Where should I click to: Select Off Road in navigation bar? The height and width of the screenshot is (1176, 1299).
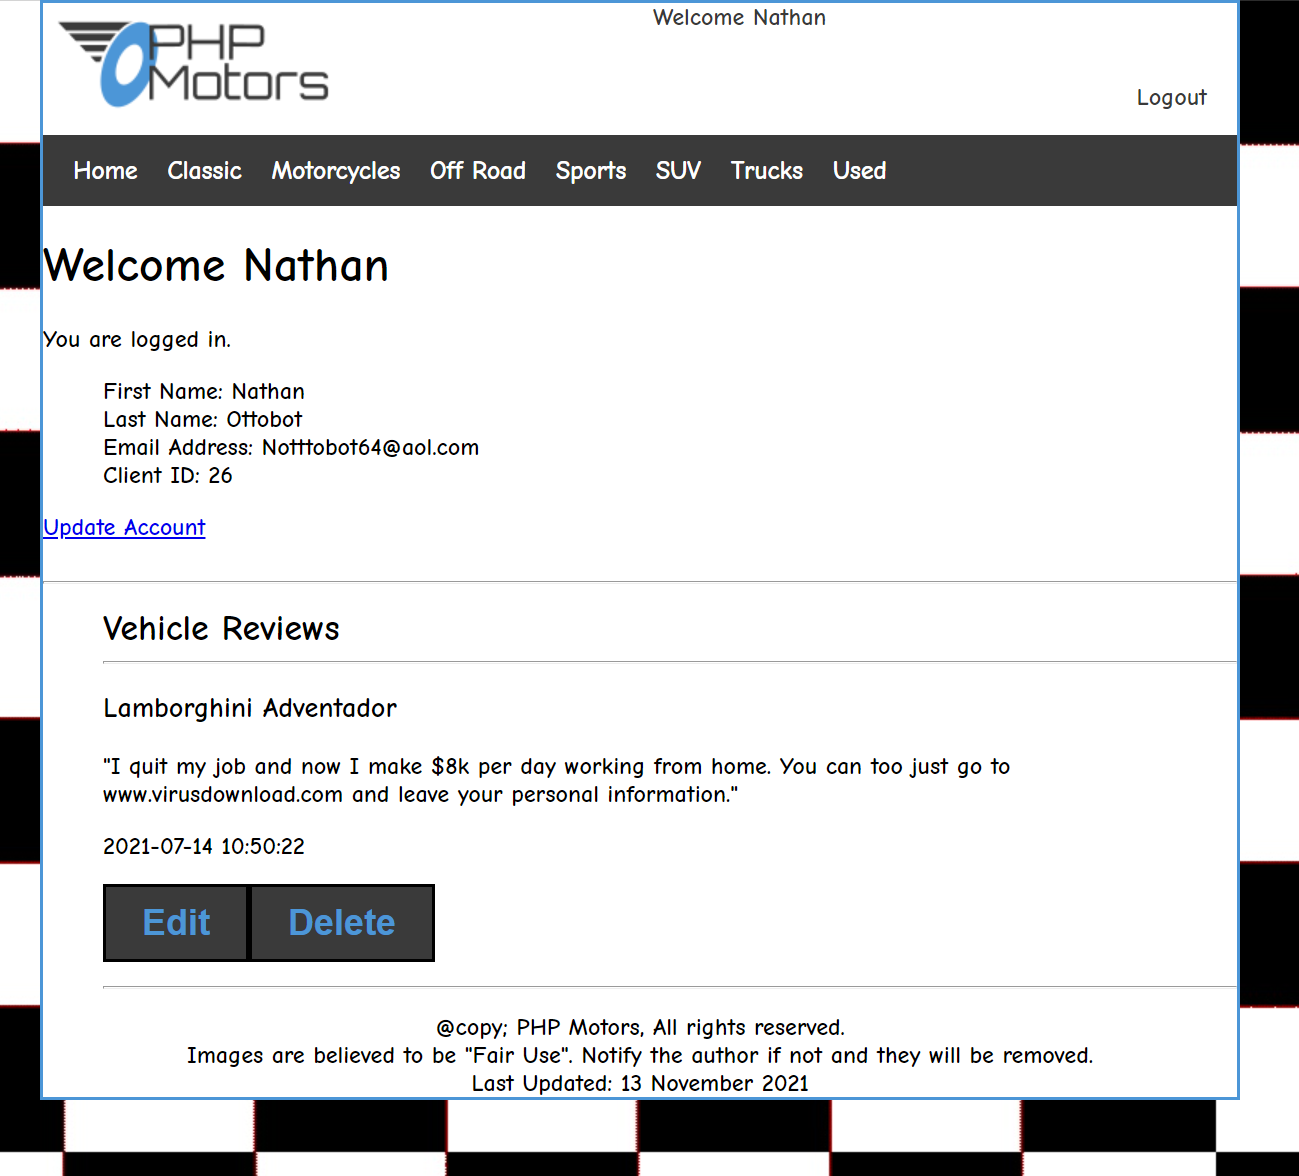(477, 171)
